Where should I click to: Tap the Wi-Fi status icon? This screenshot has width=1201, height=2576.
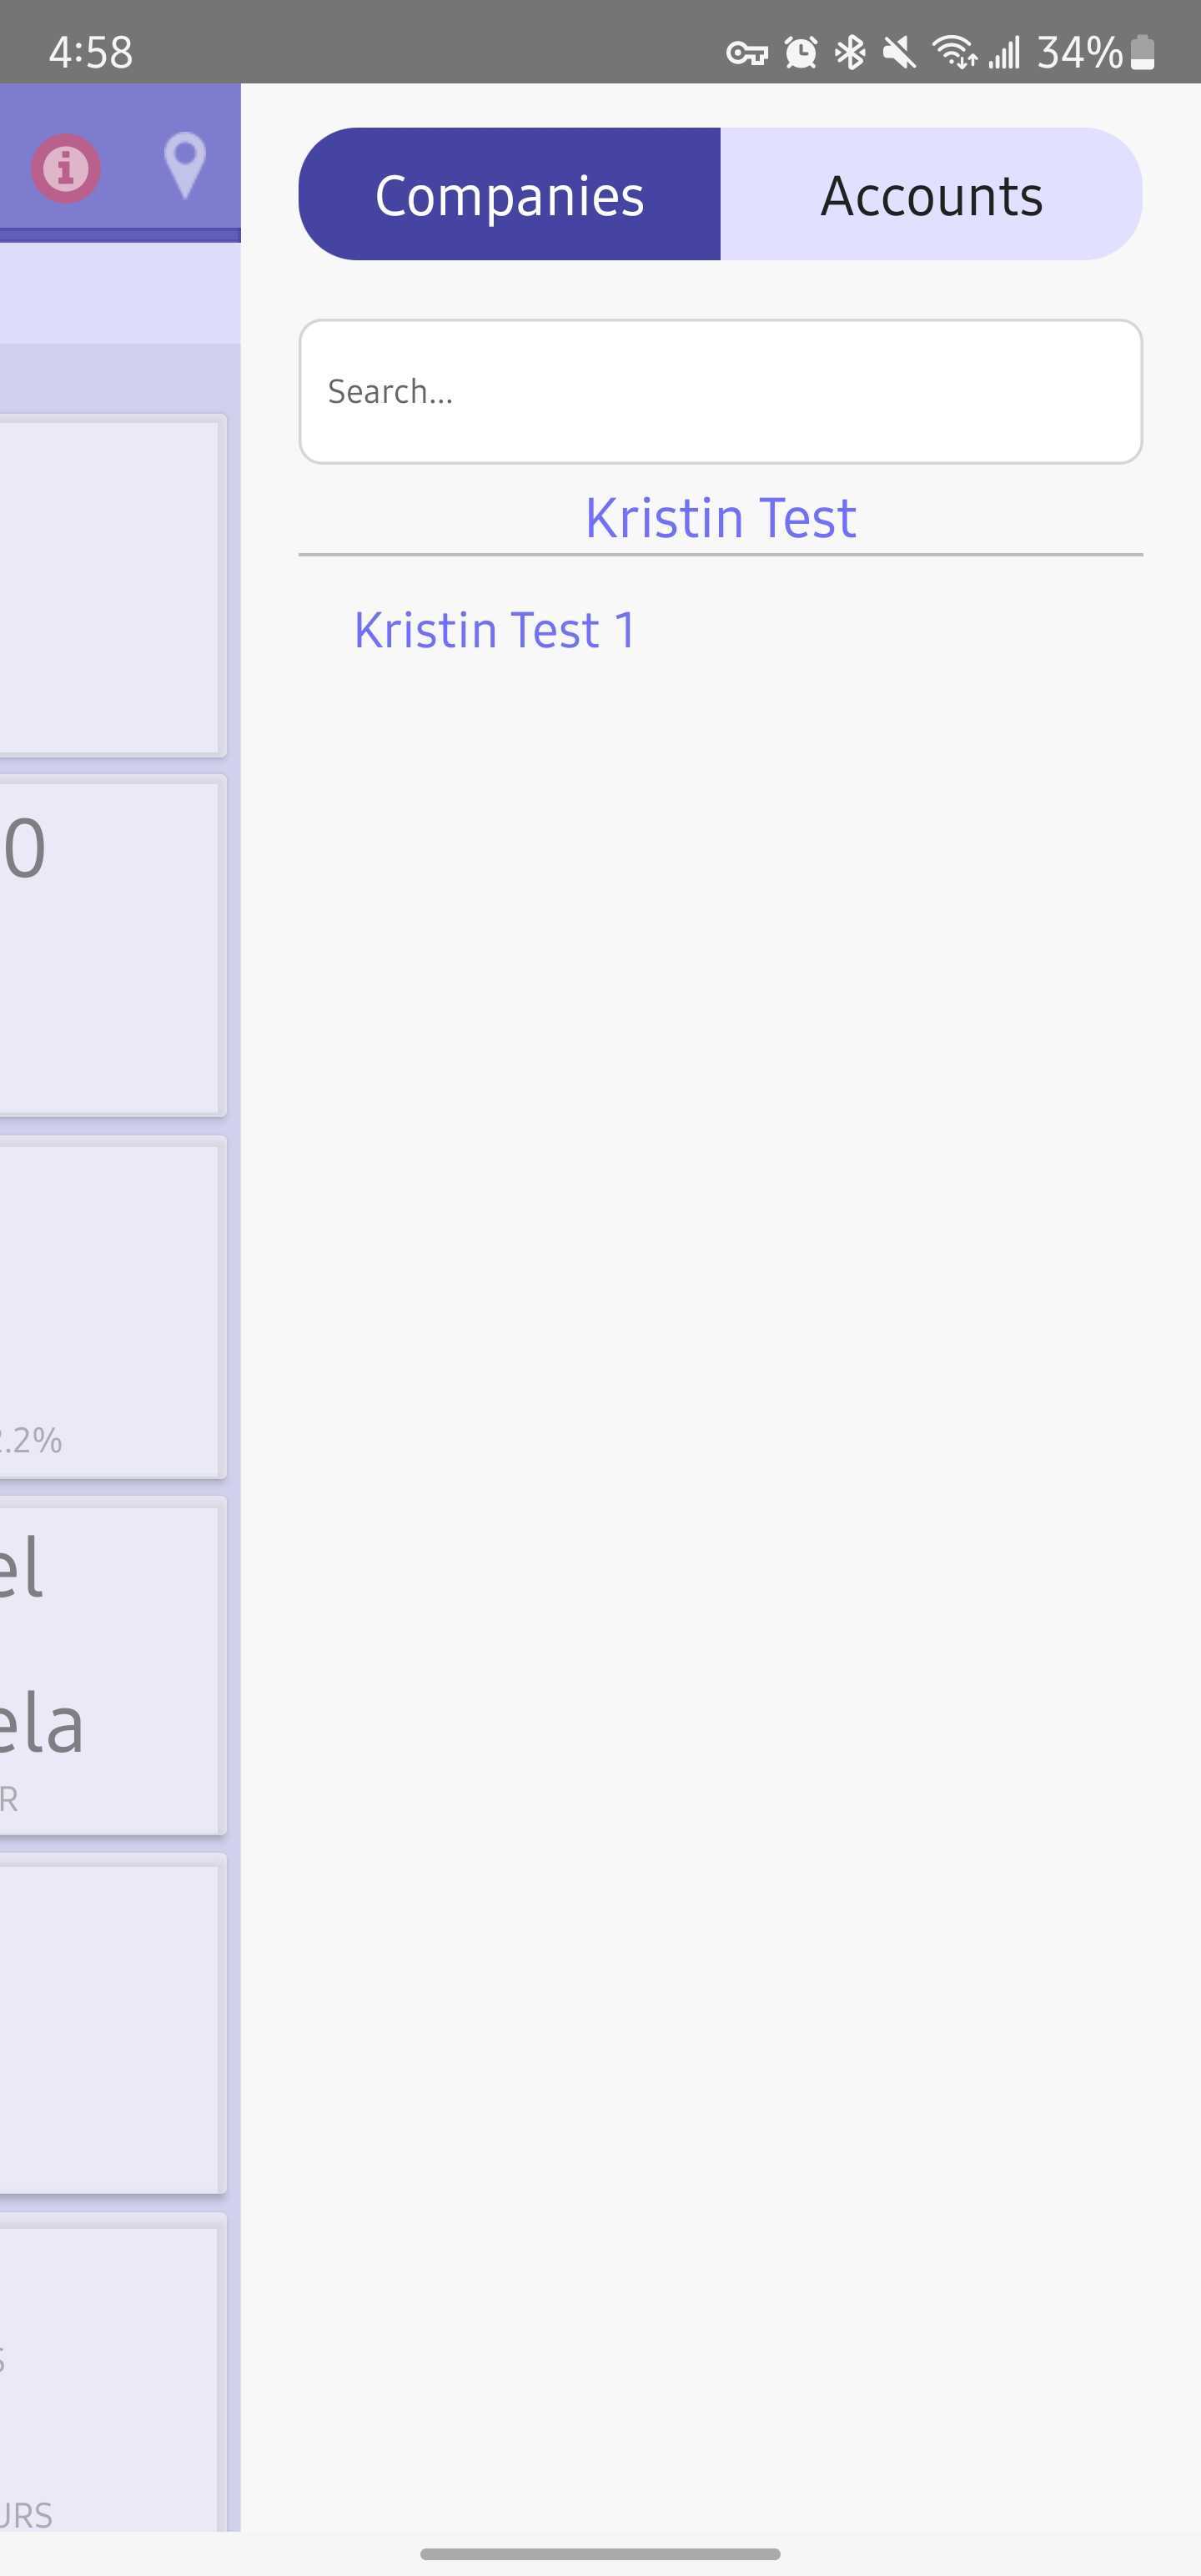click(954, 52)
